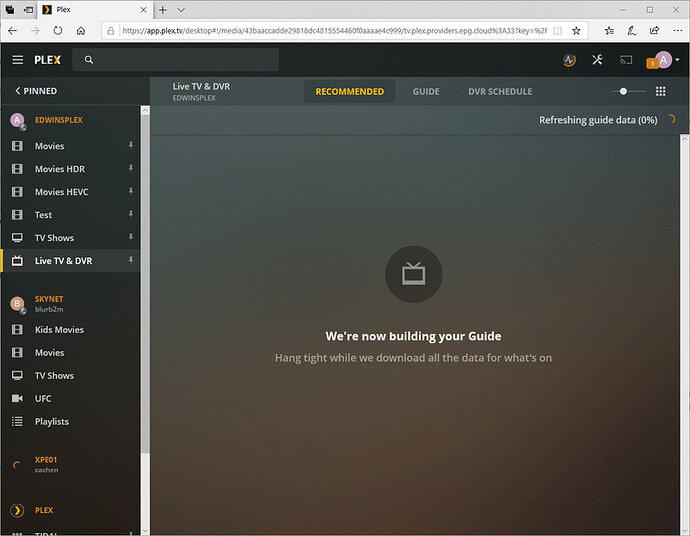
Task: Click the large TV placeholder icon
Action: tap(414, 274)
